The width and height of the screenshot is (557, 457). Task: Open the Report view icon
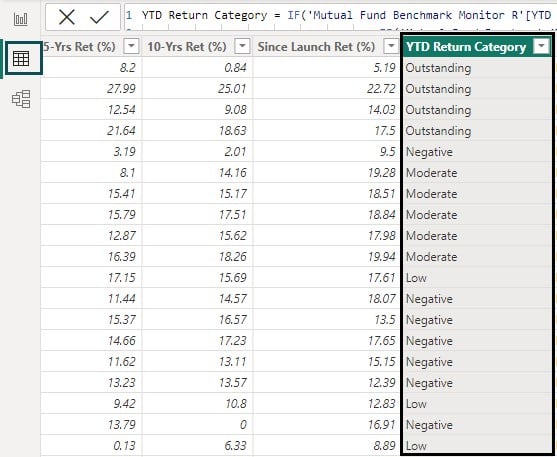[21, 18]
